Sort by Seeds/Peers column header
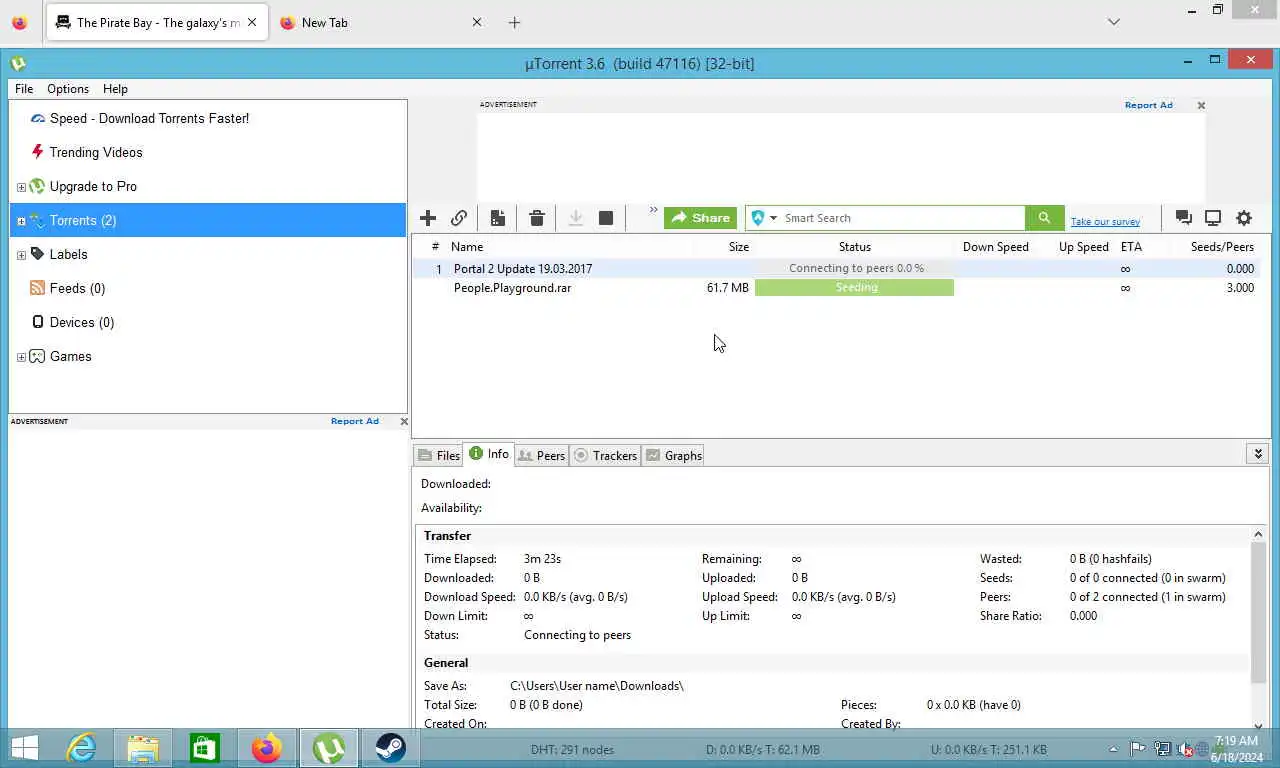The width and height of the screenshot is (1280, 768). 1222,246
